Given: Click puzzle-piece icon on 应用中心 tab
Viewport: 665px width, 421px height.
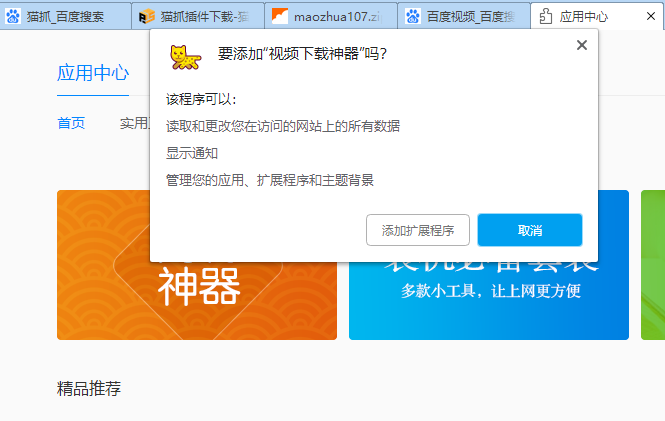Looking at the screenshot, I should point(546,17).
